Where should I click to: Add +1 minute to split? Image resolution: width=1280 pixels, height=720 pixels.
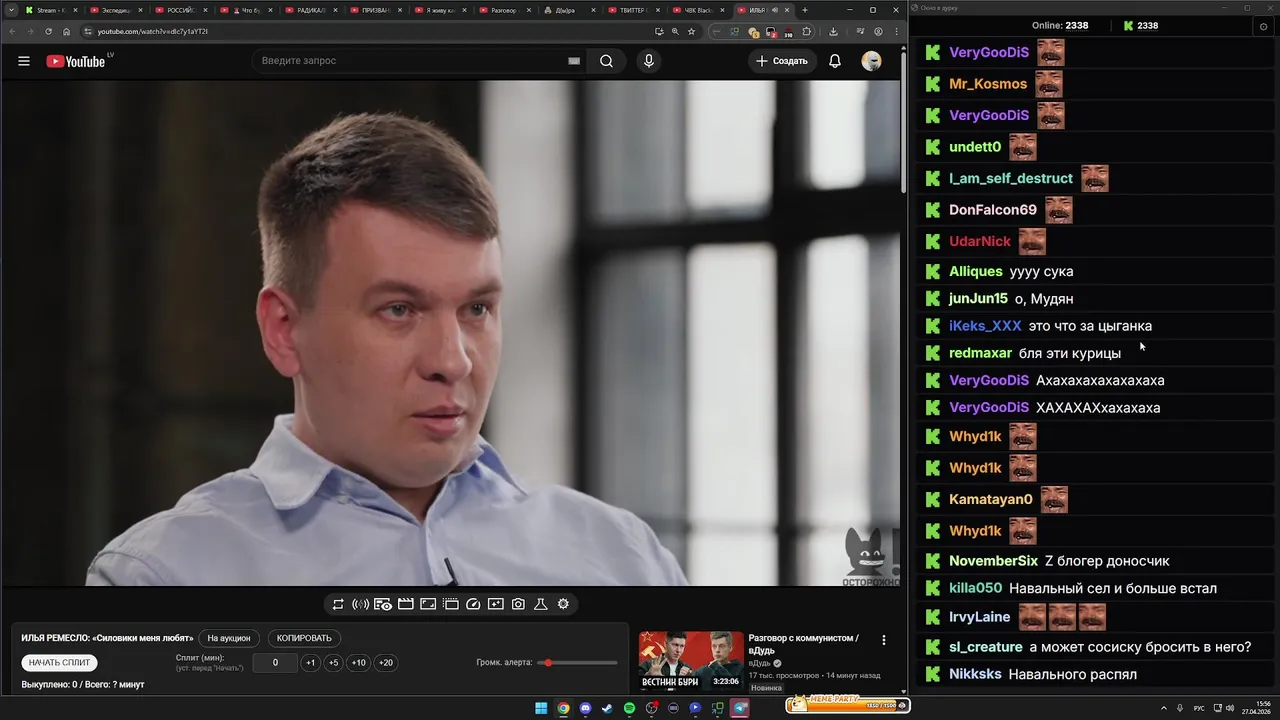coord(310,662)
